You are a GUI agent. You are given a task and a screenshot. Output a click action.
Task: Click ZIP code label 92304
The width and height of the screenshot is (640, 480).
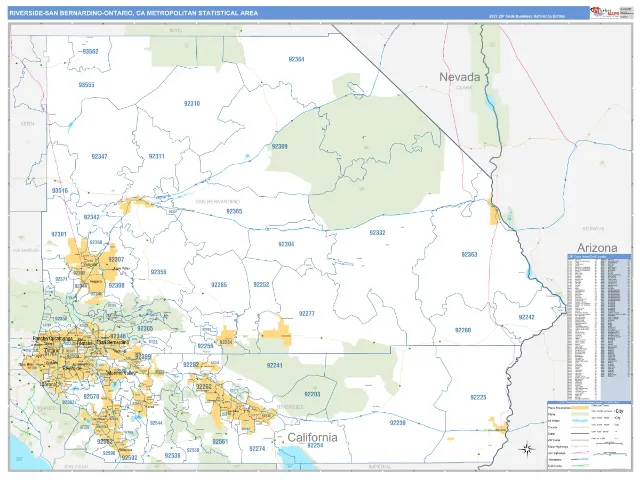(x=286, y=244)
